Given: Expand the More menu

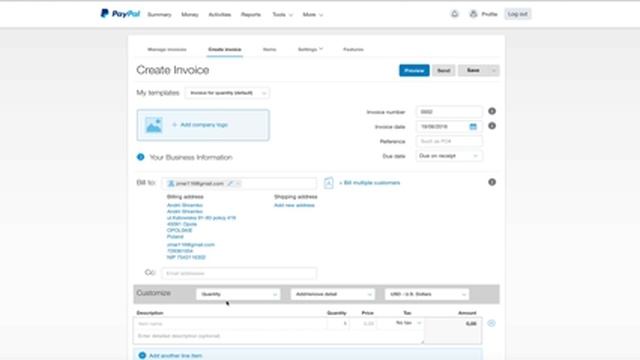Looking at the screenshot, I should coord(313,15).
